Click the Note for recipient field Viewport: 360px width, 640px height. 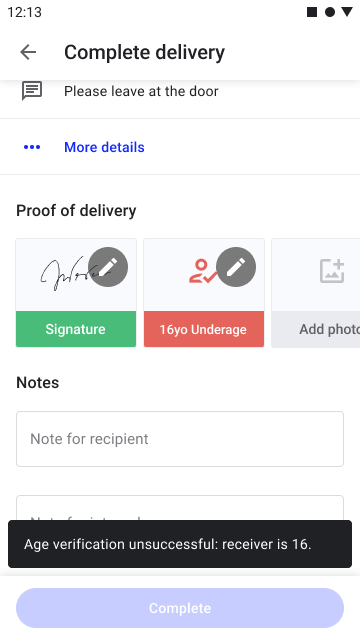(180, 439)
